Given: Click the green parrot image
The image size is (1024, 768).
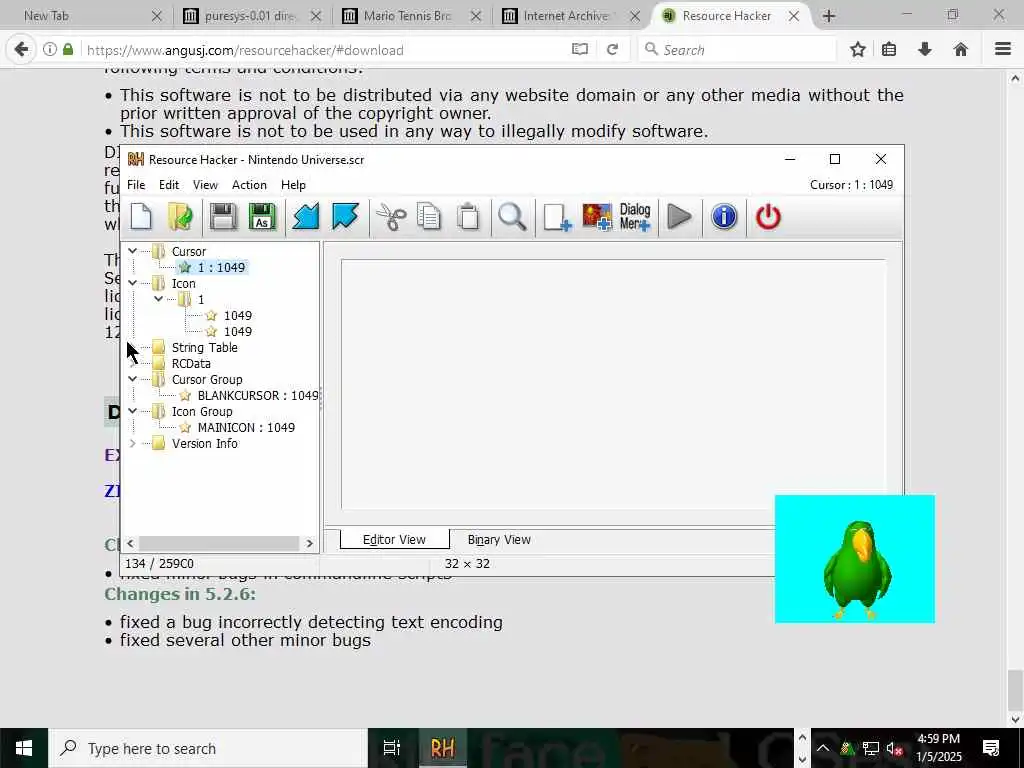Looking at the screenshot, I should (855, 559).
